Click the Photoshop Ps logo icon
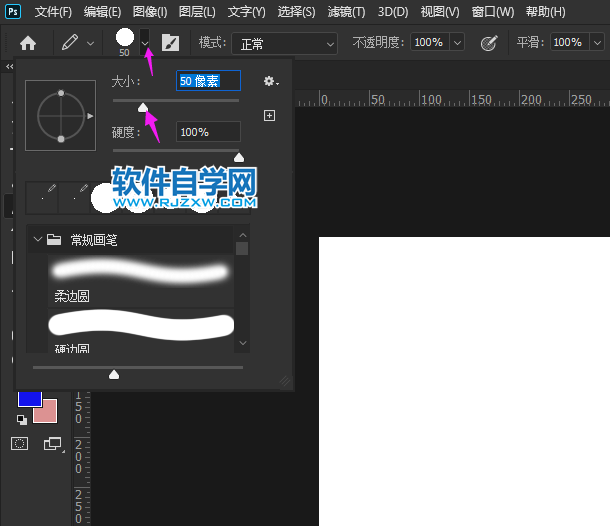The height and width of the screenshot is (526, 610). click(x=13, y=11)
